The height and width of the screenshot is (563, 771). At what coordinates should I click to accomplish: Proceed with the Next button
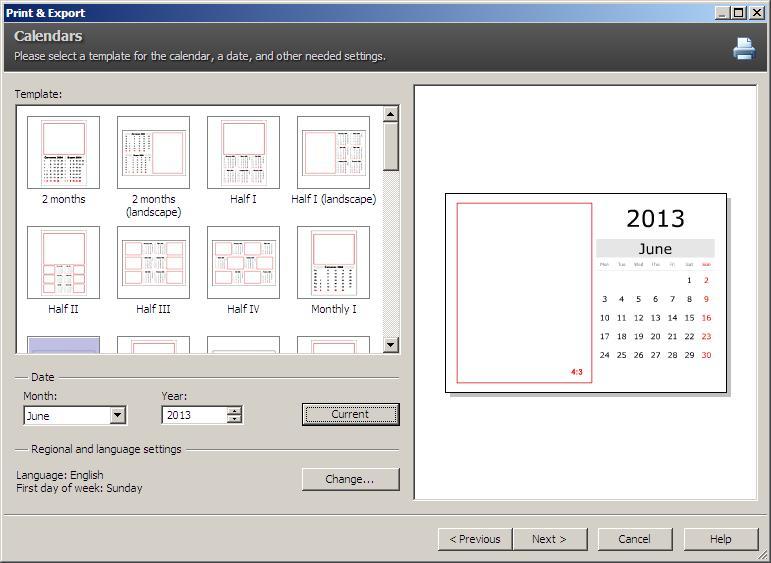click(x=549, y=539)
